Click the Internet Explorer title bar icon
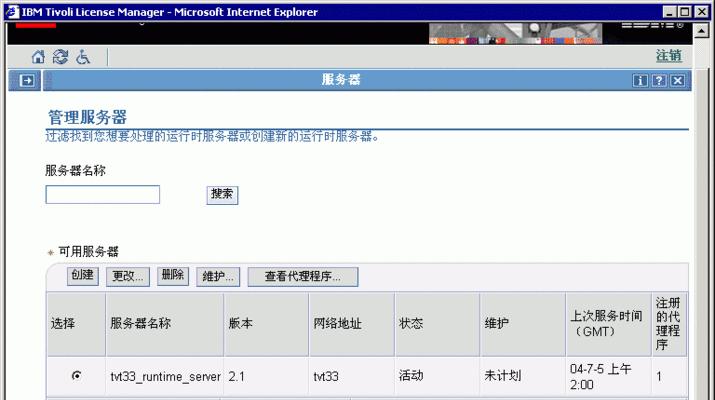The height and width of the screenshot is (400, 715). (x=12, y=11)
